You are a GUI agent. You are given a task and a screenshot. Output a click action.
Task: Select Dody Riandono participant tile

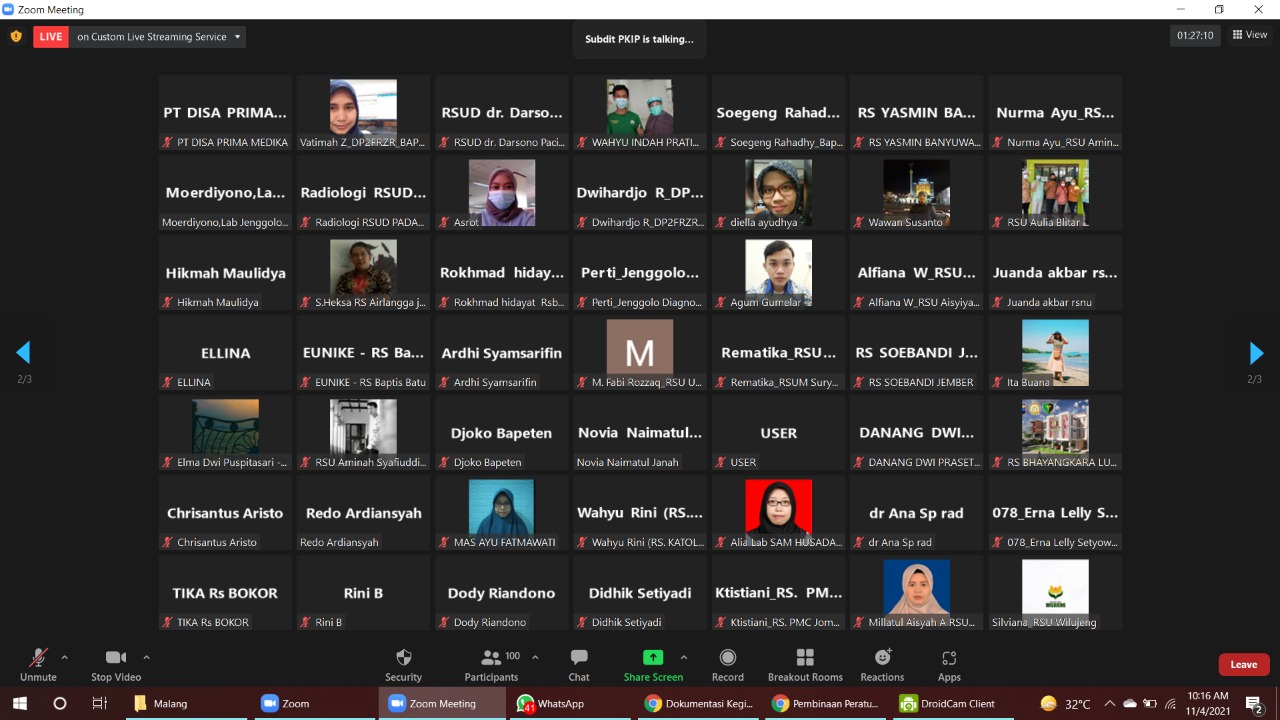(x=501, y=593)
